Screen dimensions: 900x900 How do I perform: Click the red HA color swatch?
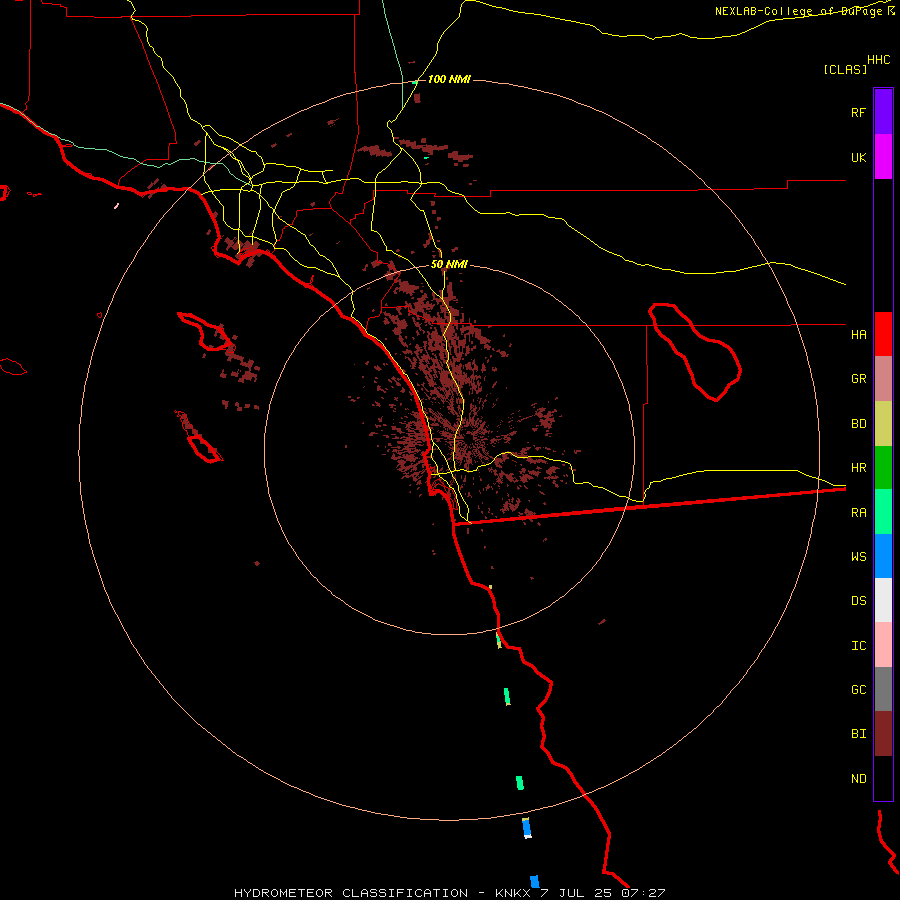point(883,334)
